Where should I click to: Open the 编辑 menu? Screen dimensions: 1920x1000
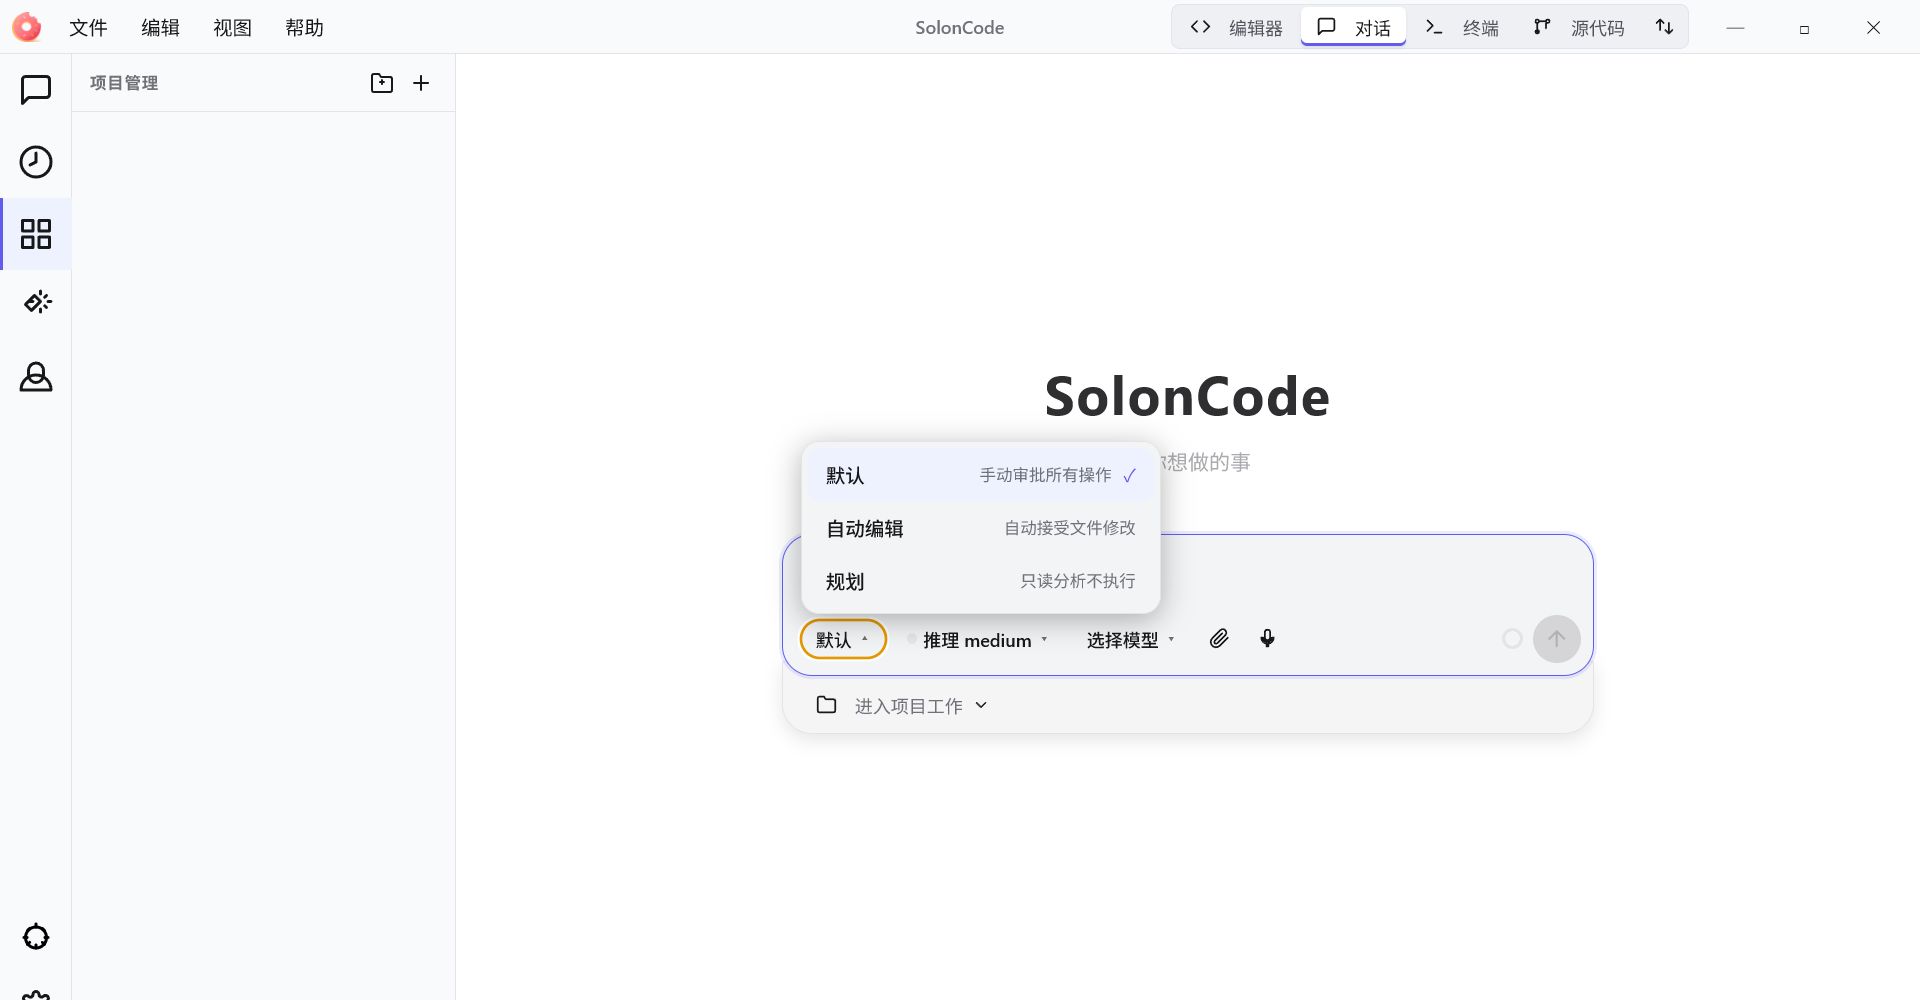tap(160, 28)
